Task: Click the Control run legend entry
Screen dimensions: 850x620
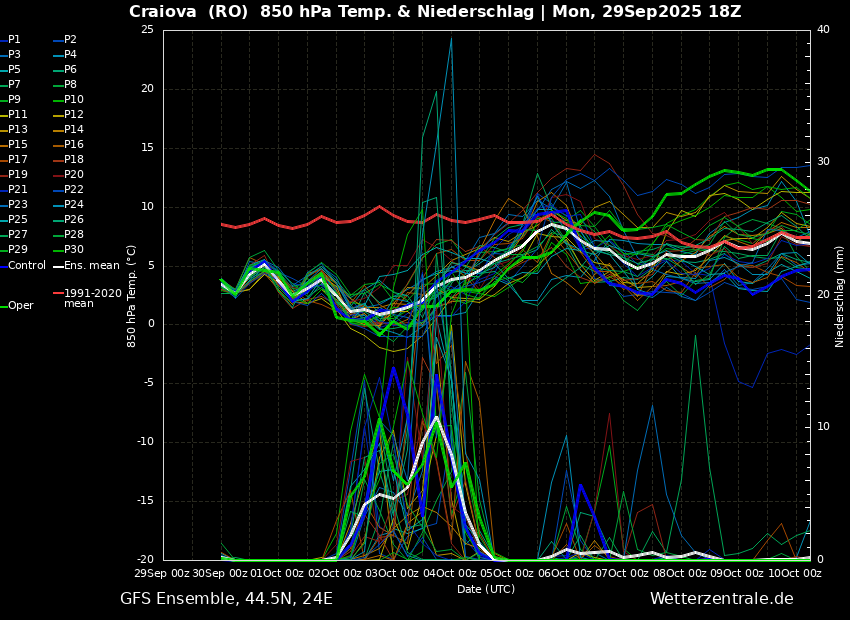Action: tap(27, 265)
